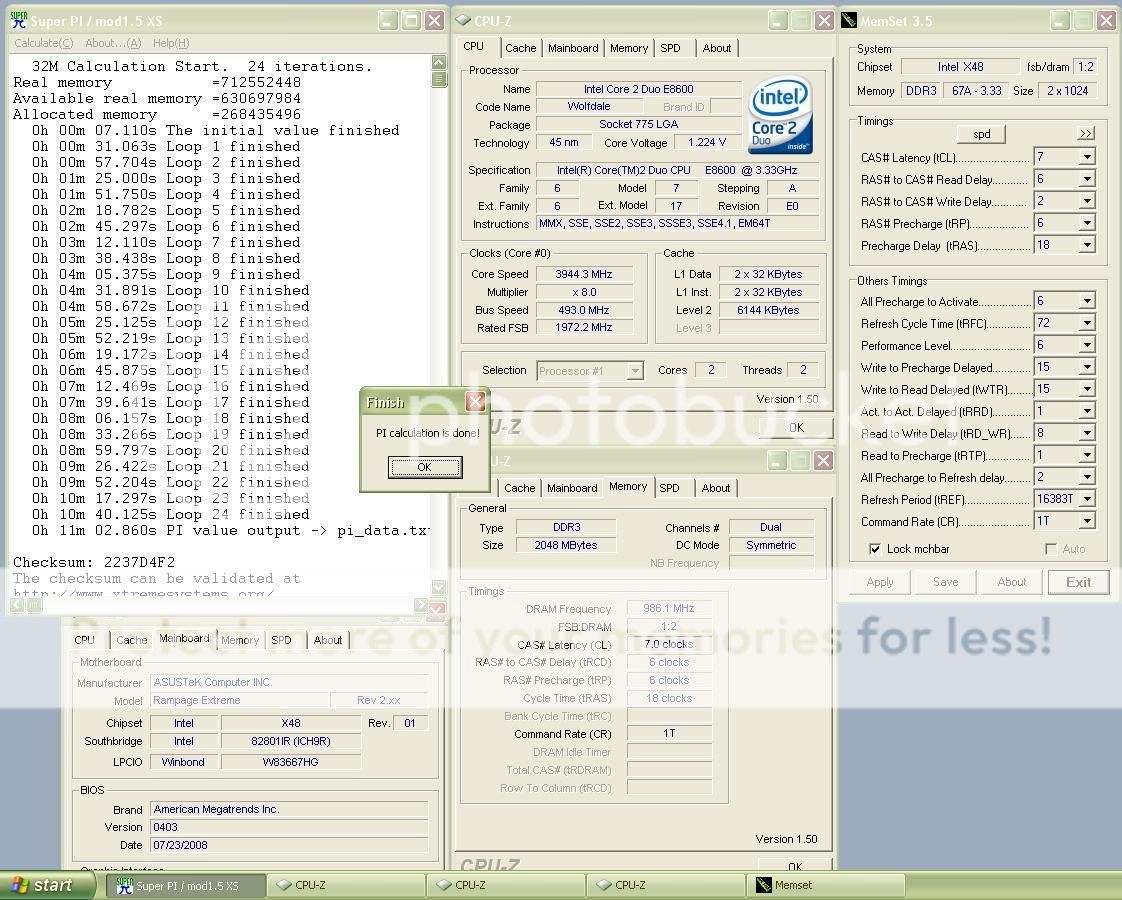This screenshot has height=900, width=1122.
Task: Click the Intel Core 2 Duo logo
Action: pos(780,115)
